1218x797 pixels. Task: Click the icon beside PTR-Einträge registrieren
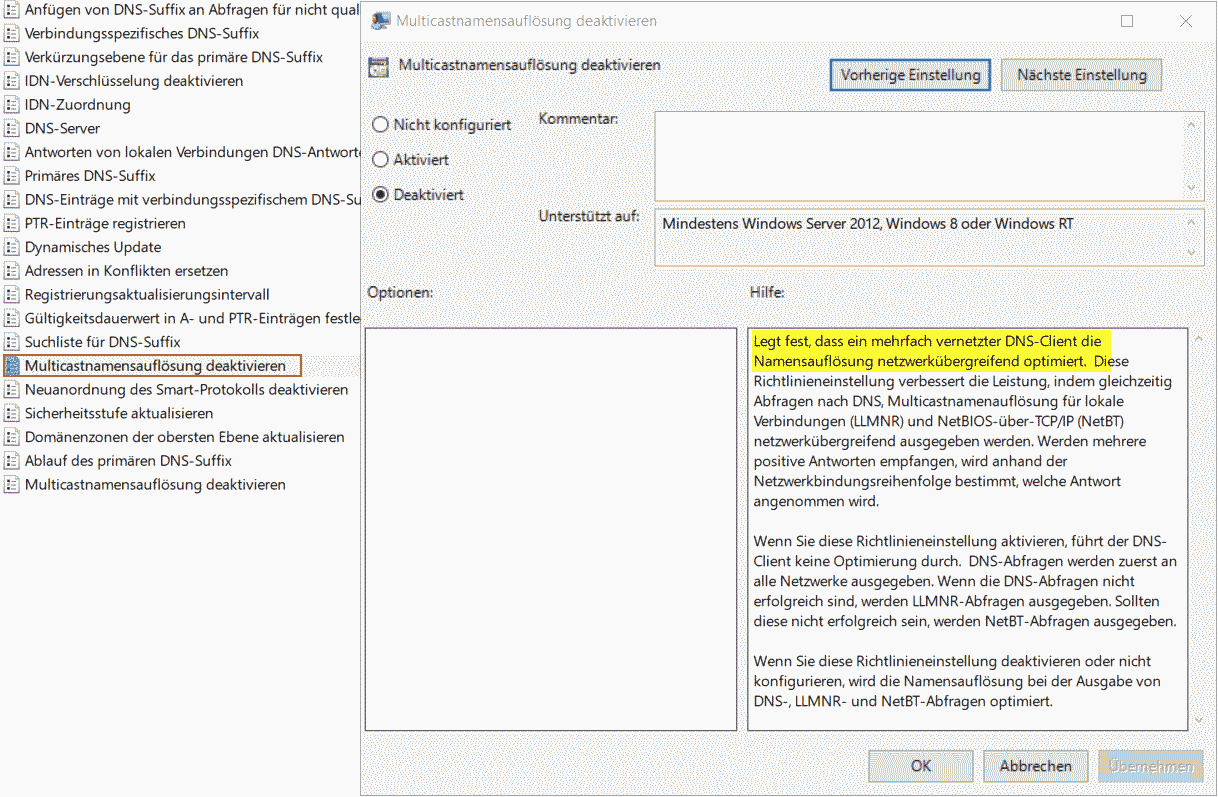(x=12, y=223)
